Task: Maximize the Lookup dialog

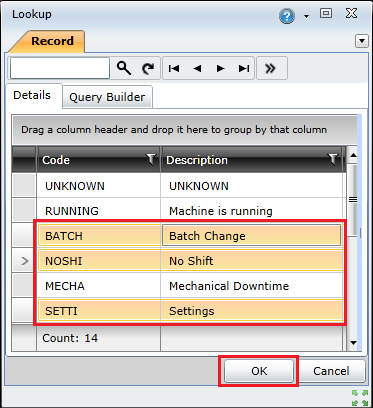Action: click(x=326, y=13)
